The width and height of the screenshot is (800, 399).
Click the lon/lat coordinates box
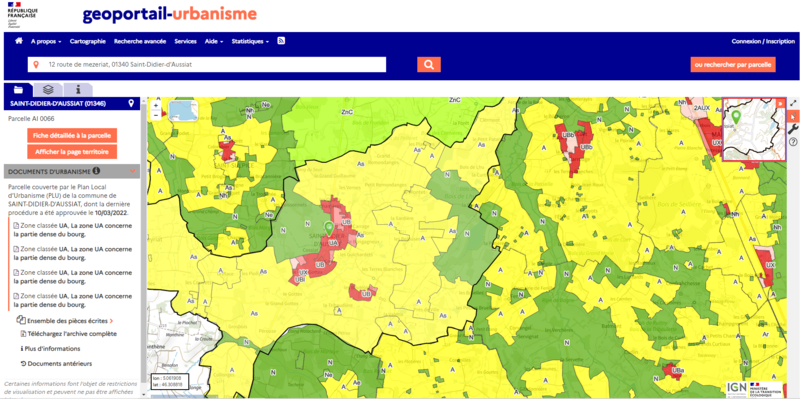point(170,382)
